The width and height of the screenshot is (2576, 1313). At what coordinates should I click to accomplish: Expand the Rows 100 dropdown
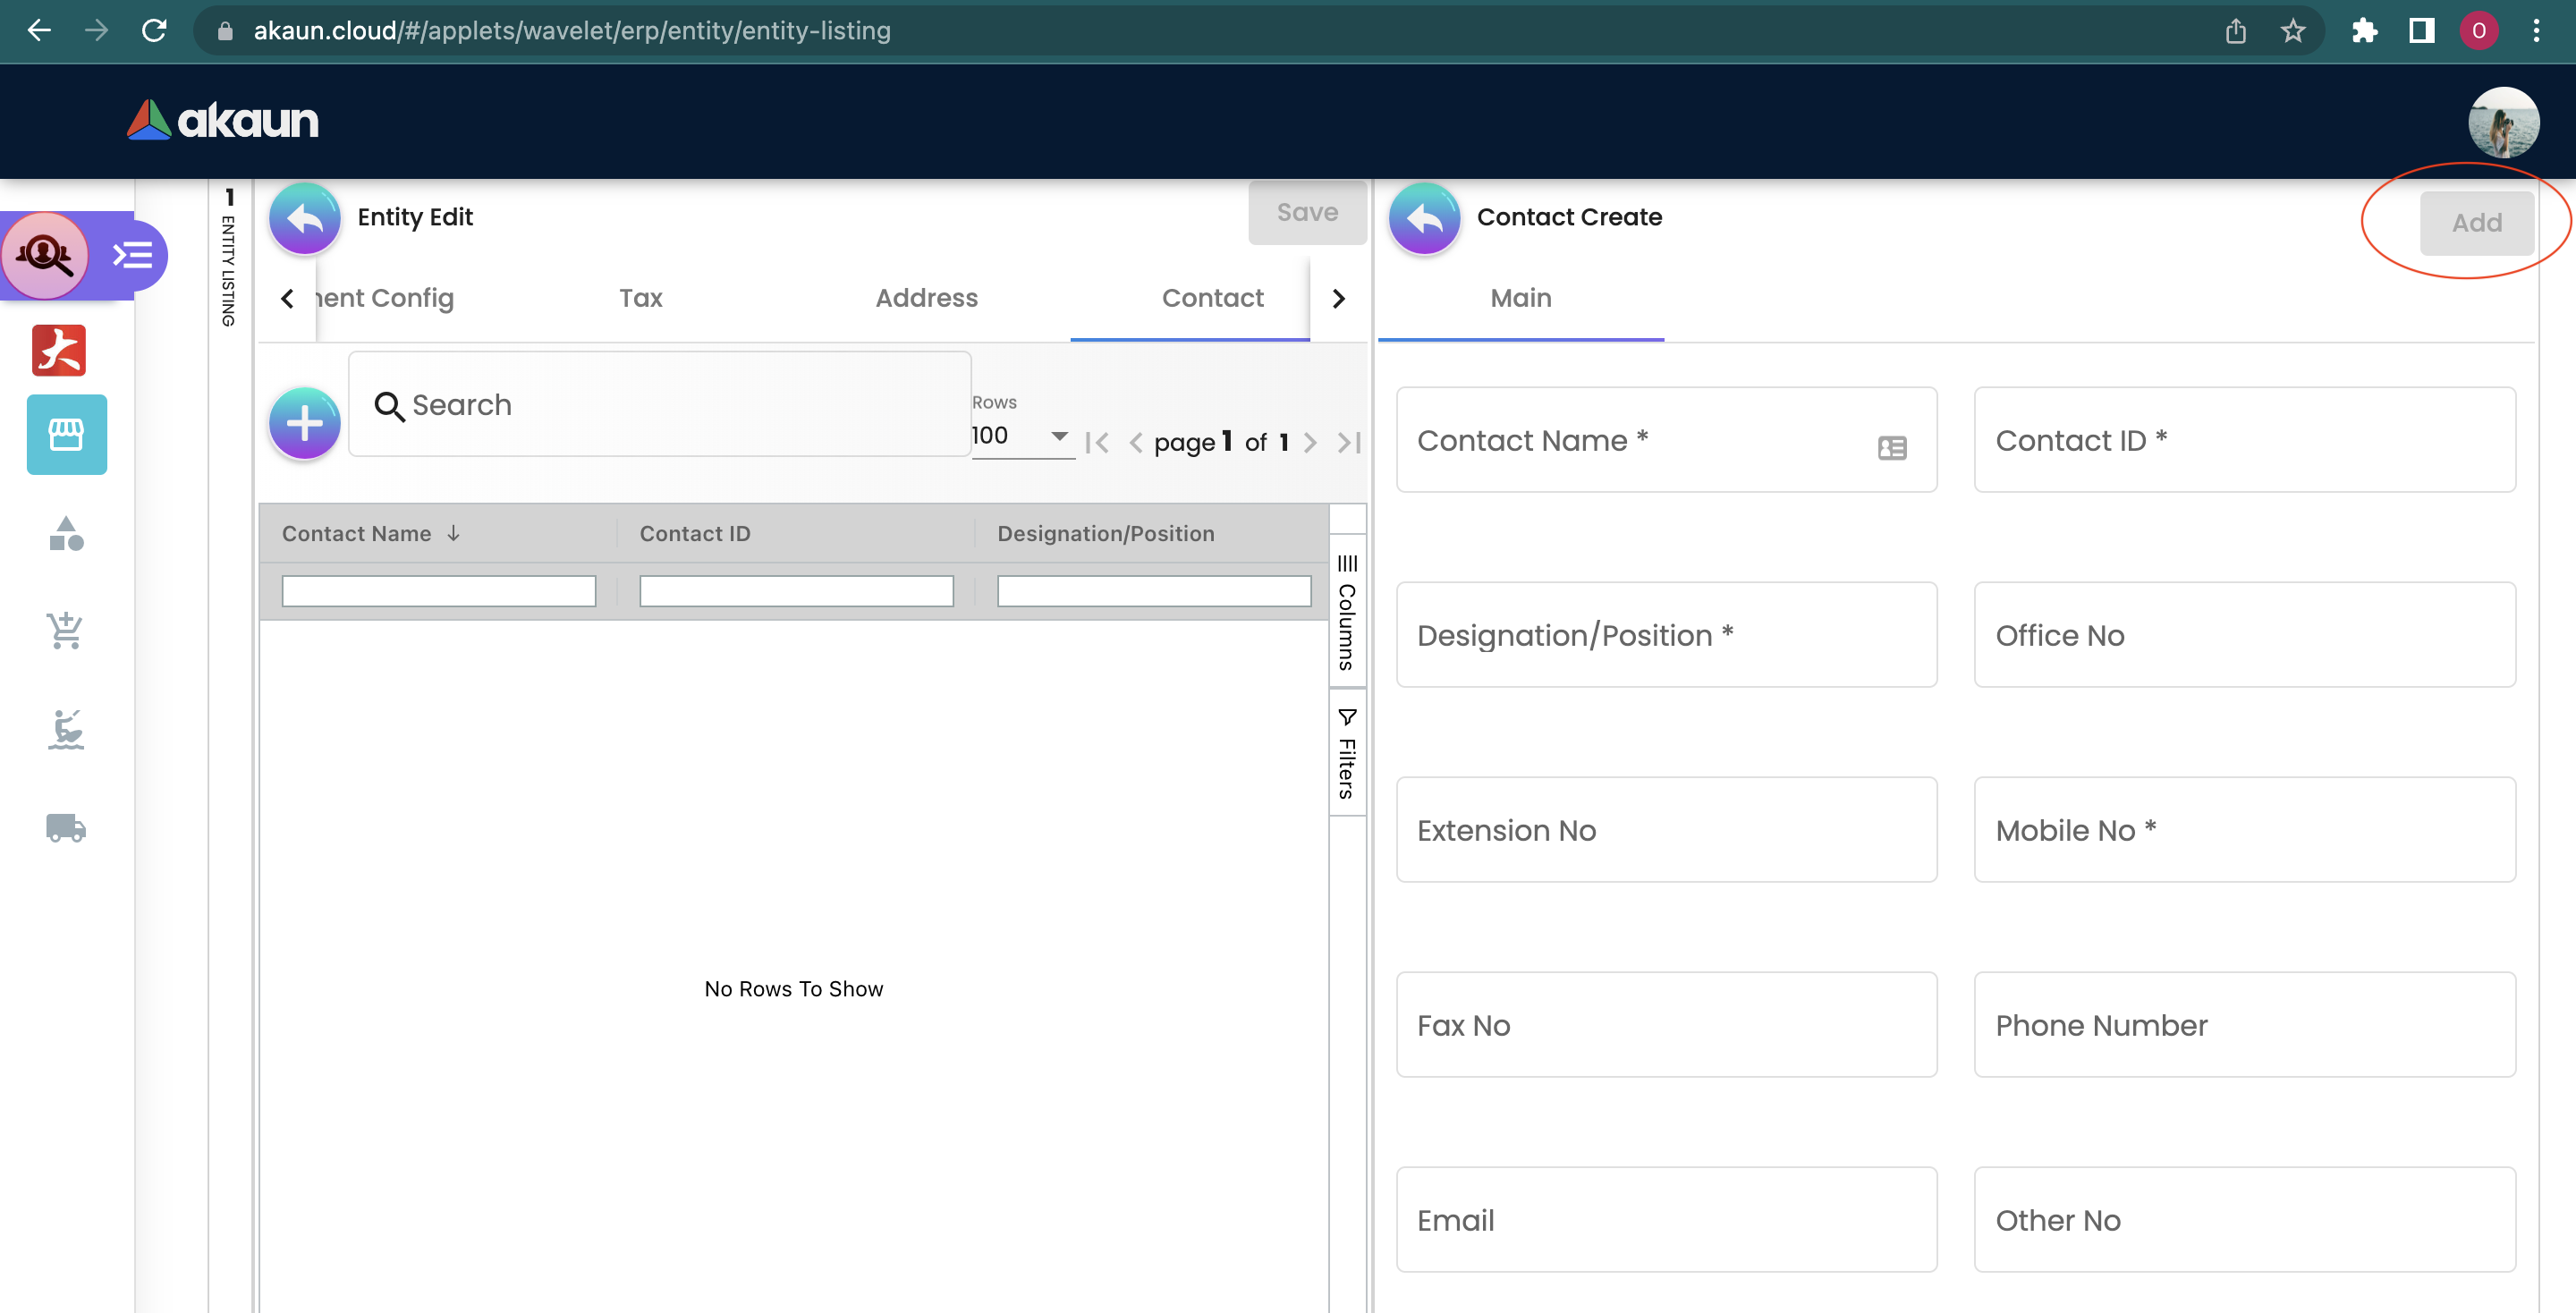(1021, 436)
